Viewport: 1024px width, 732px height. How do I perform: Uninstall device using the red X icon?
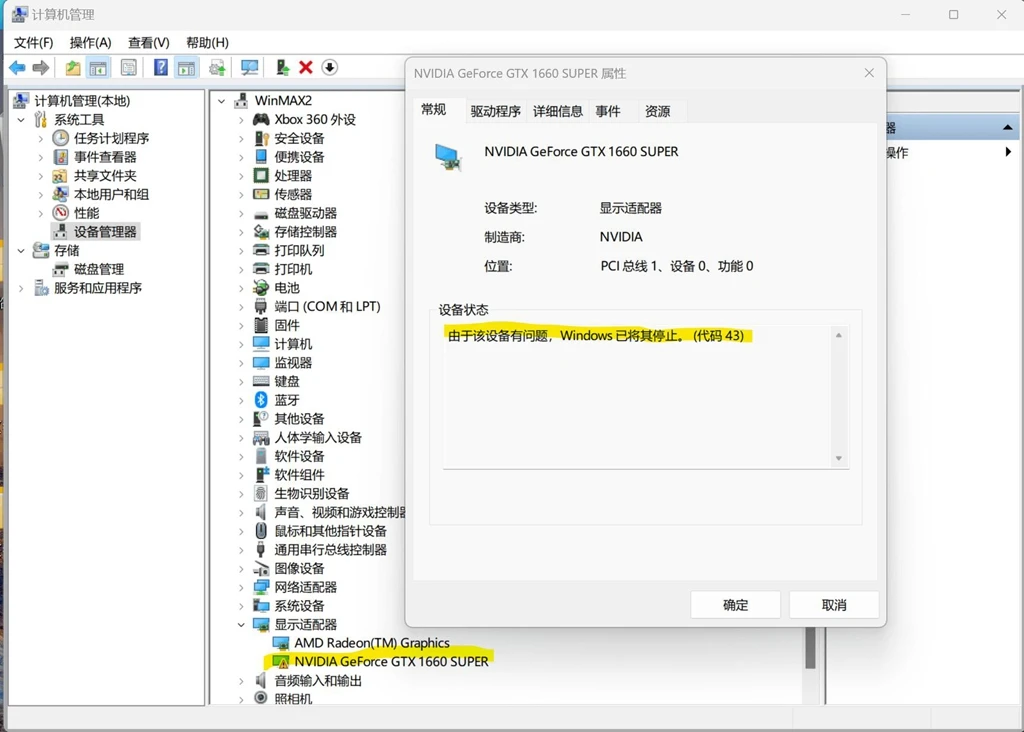tap(306, 67)
